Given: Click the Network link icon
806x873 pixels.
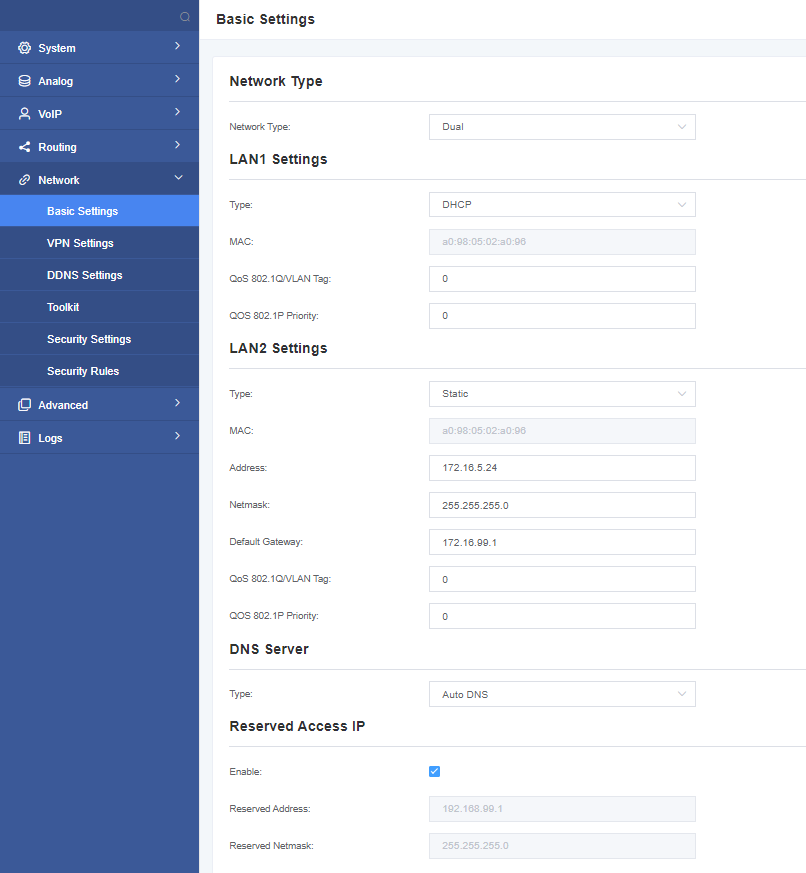Looking at the screenshot, I should point(24,180).
